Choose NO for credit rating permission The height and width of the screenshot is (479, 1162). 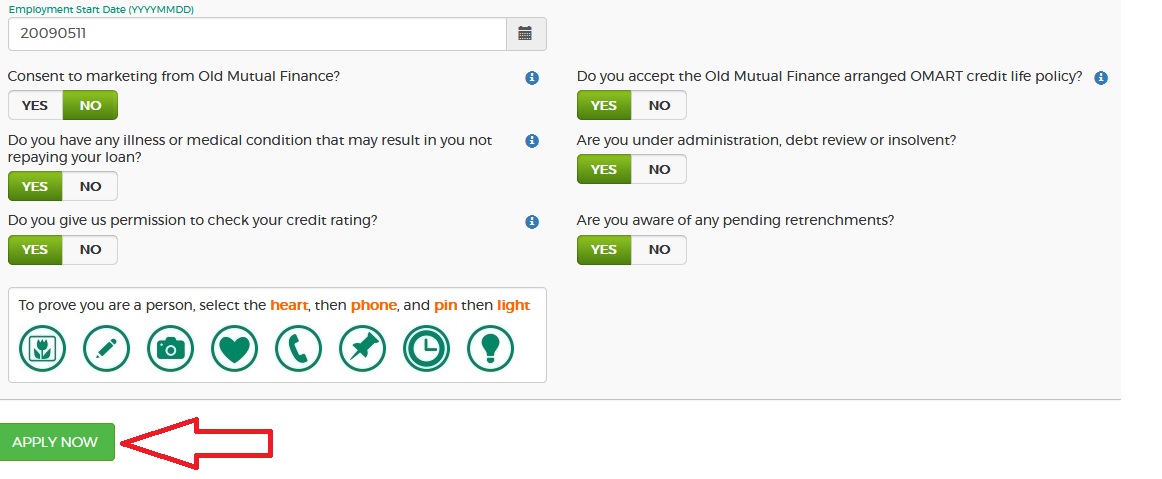coord(90,250)
